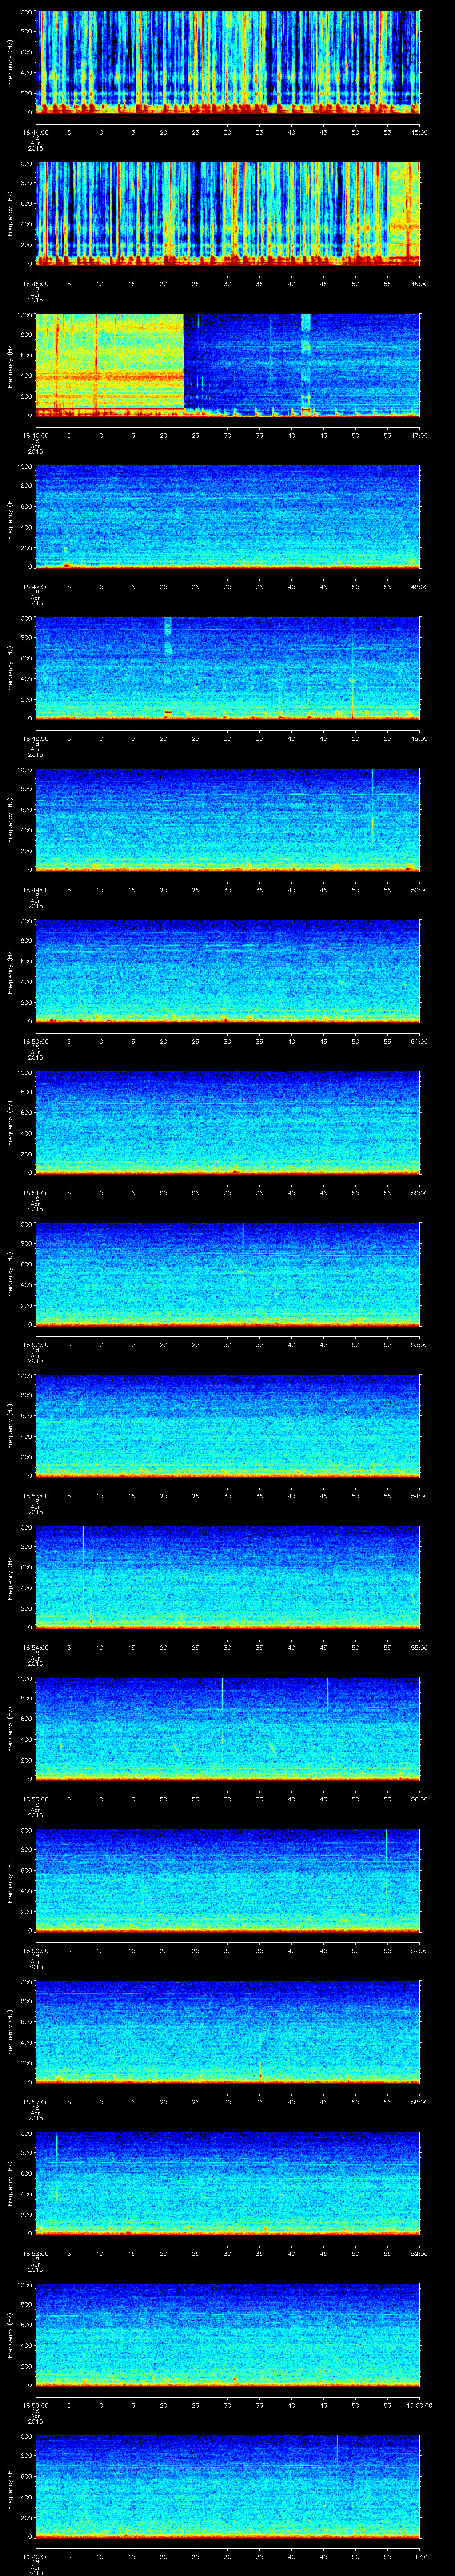Viewport: 455px width, 2576px height.
Task: Select the 53:00 end time label
Action: pos(420,1345)
